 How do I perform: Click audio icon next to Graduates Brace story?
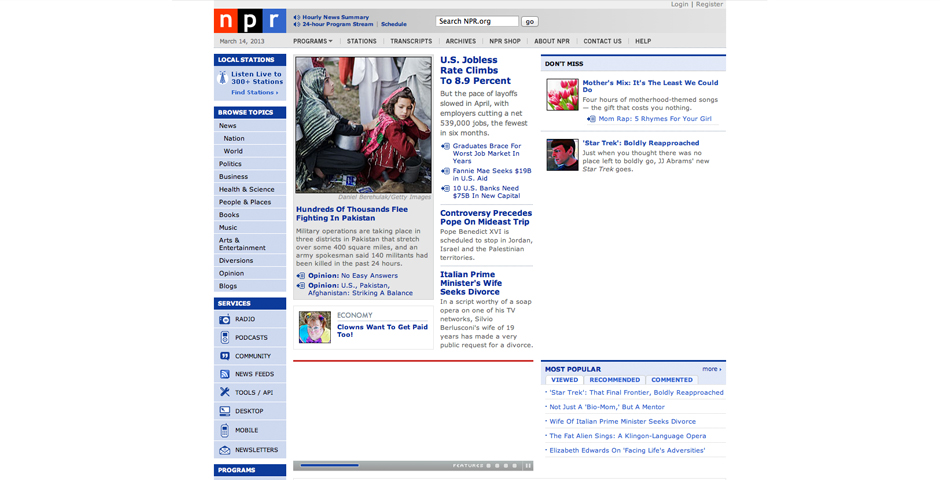click(x=445, y=146)
